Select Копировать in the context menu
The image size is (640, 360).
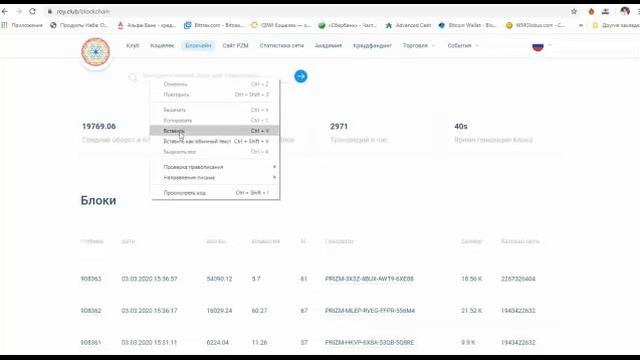[215, 120]
